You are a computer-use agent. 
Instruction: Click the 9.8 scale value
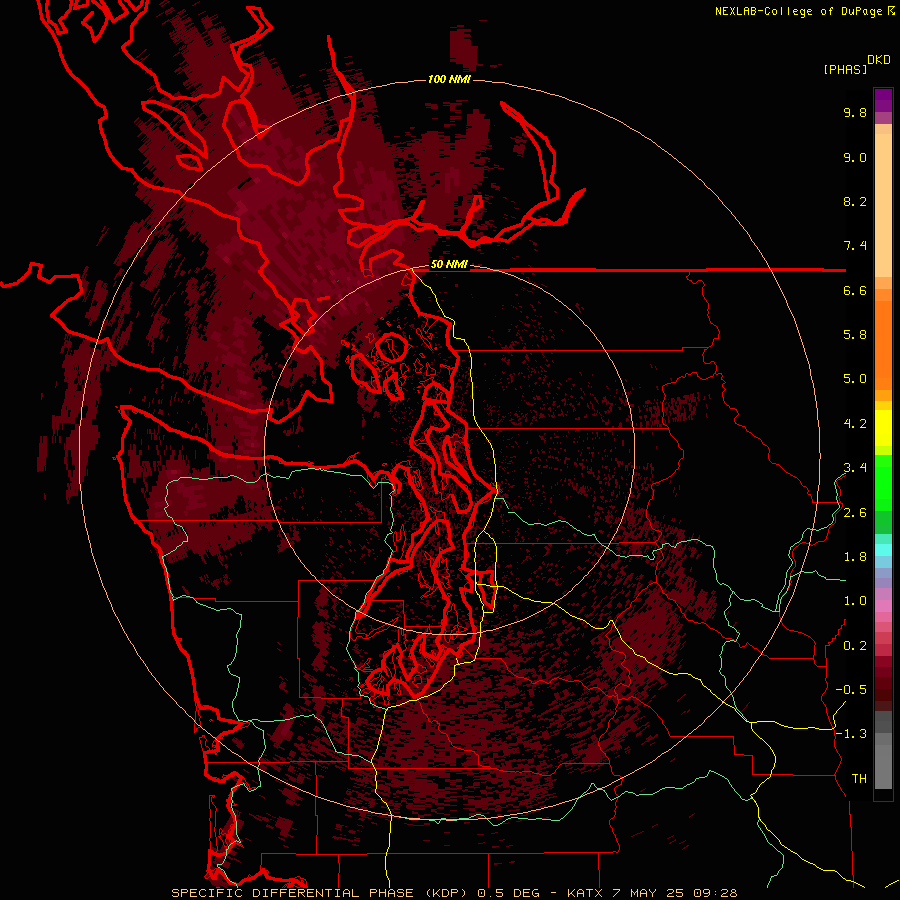coord(855,112)
